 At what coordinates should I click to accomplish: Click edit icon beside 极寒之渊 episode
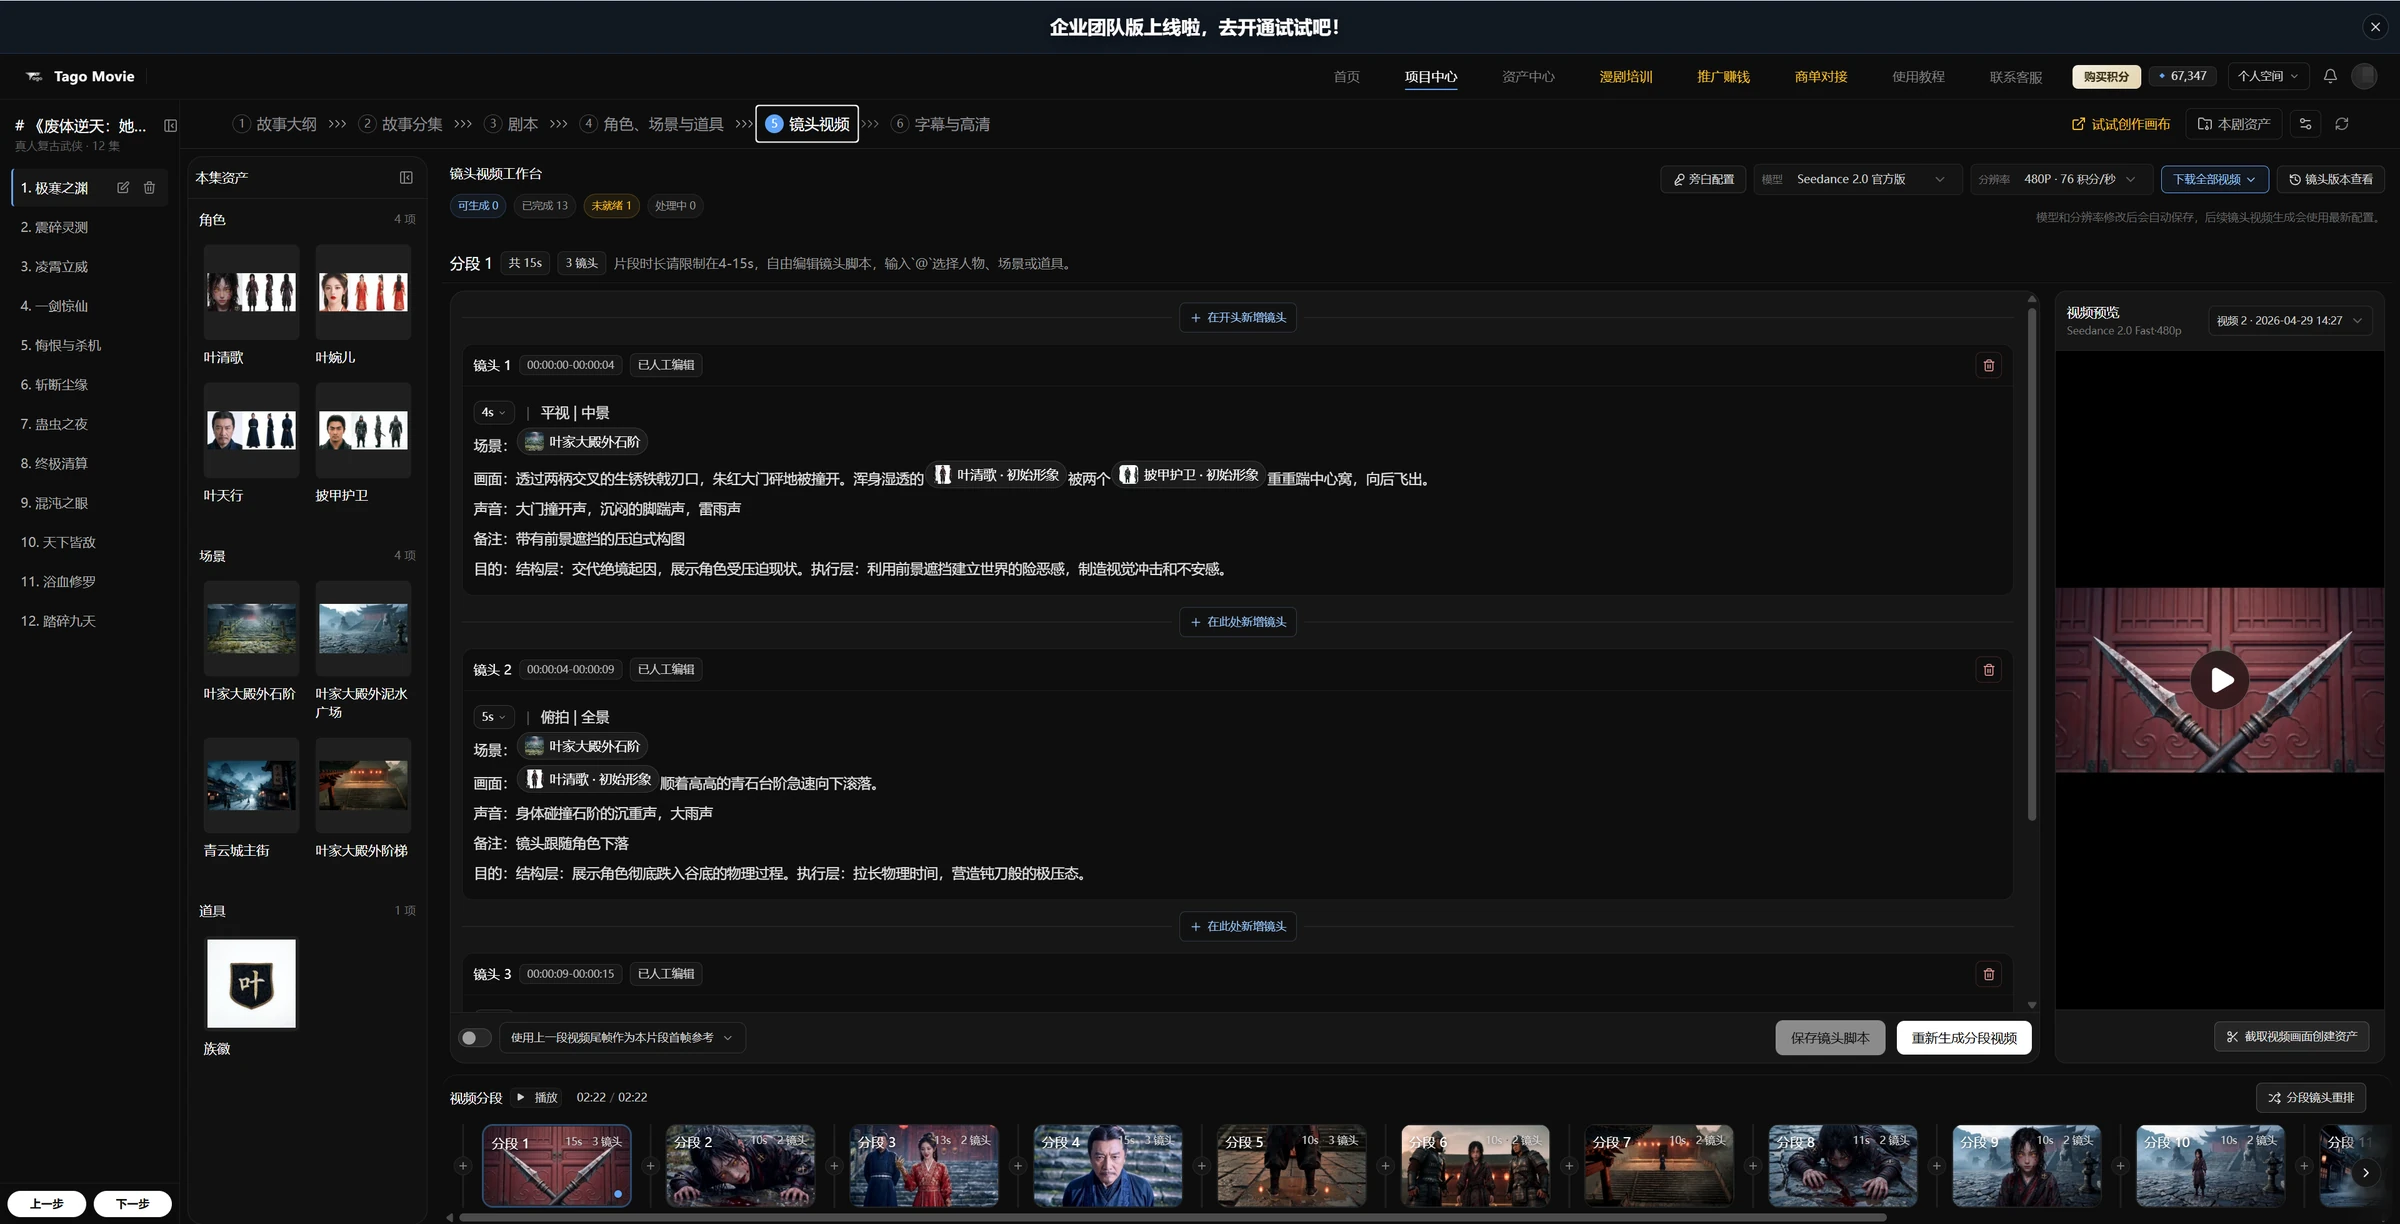click(123, 188)
